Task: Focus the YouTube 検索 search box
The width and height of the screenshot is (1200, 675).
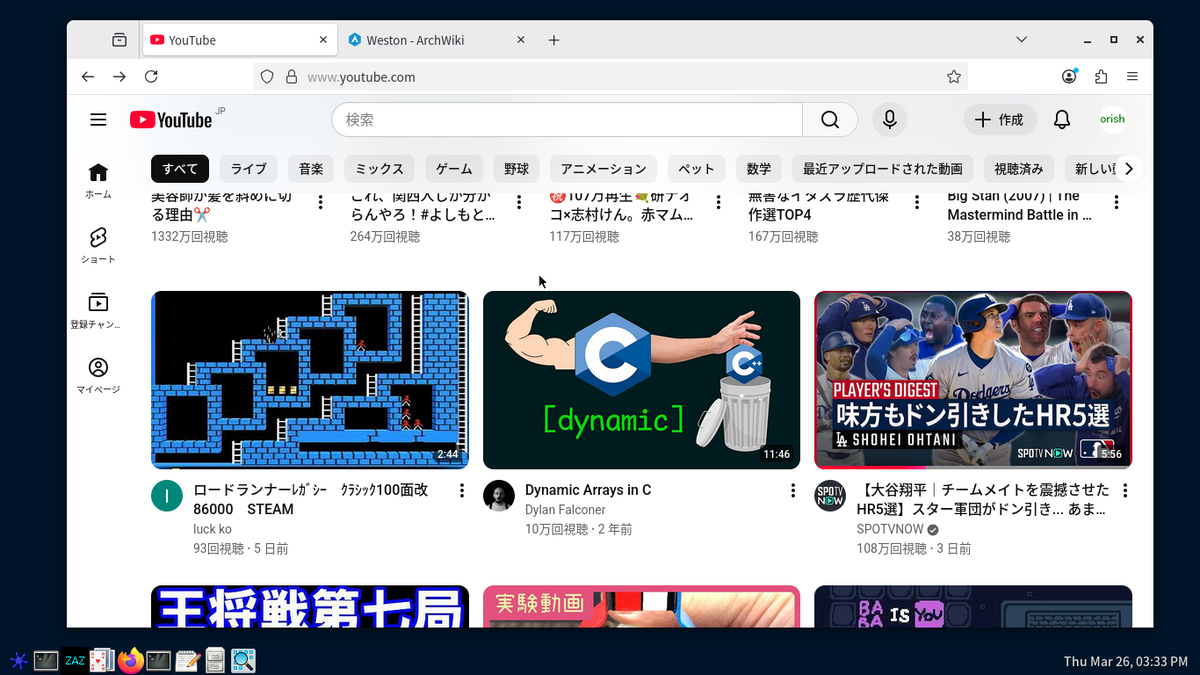Action: pyautogui.click(x=567, y=120)
